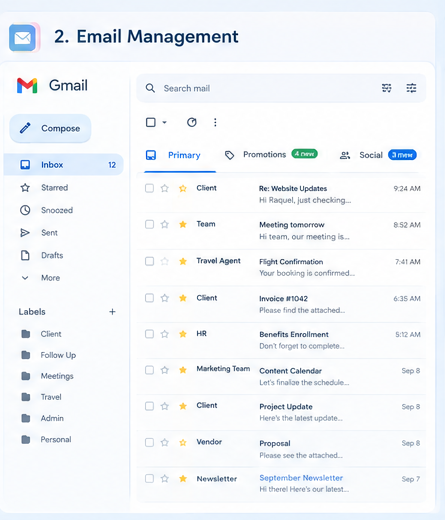Tick the Content Calendar email checkbox

149,370
